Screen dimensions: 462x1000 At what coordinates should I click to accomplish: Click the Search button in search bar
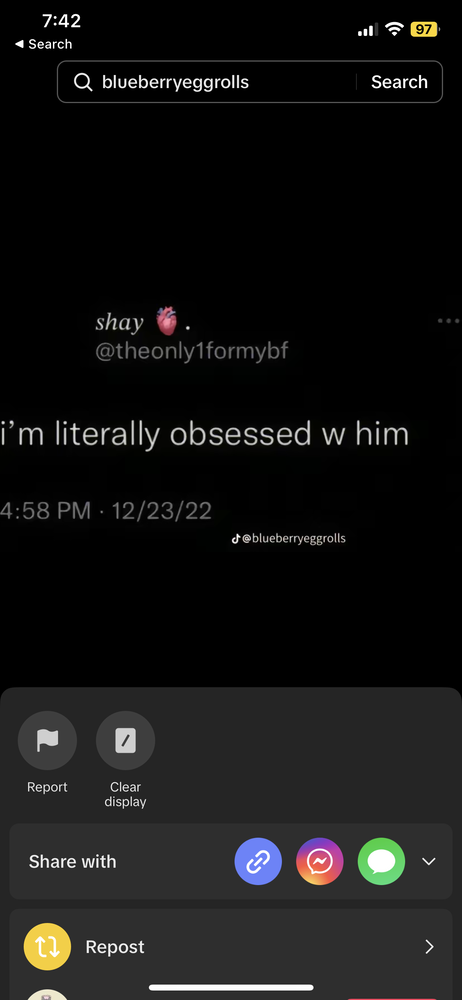(x=399, y=82)
